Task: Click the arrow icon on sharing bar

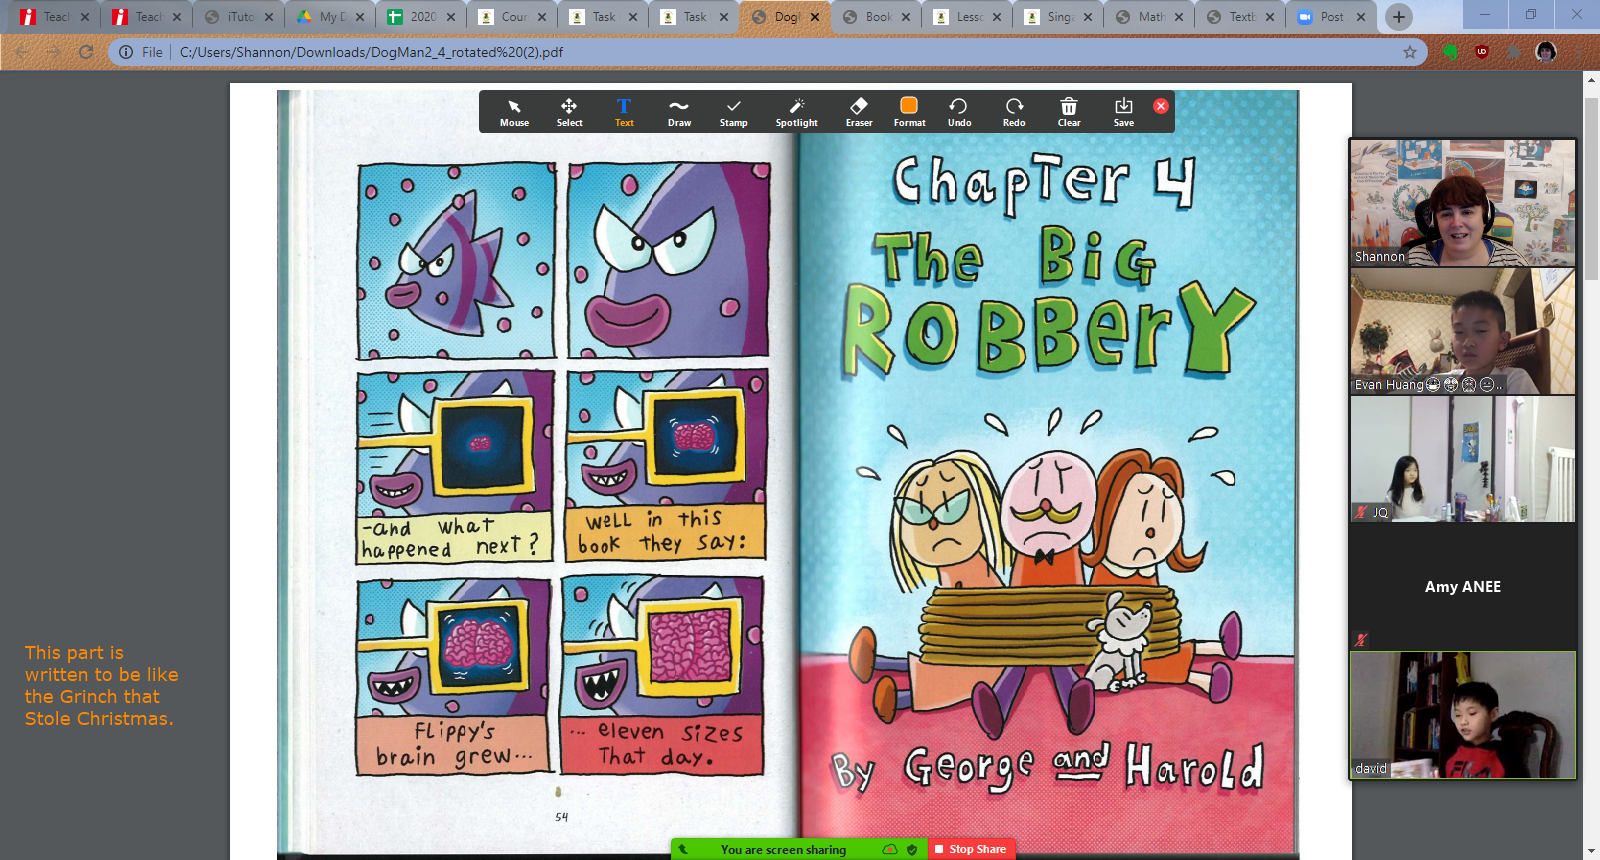Action: pyautogui.click(x=684, y=849)
